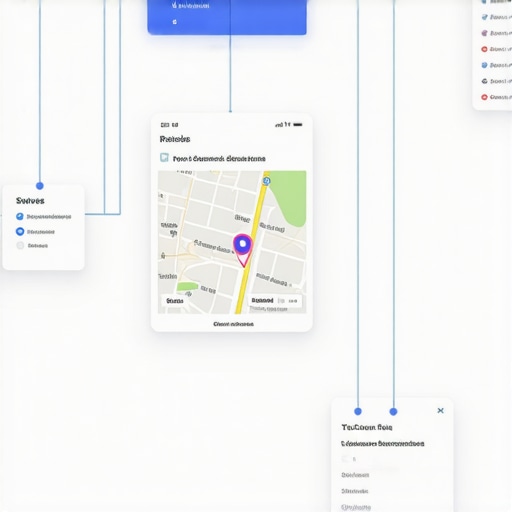Select the blue circular marker on the yellow road
Screen dimensions: 512x512
click(266, 181)
